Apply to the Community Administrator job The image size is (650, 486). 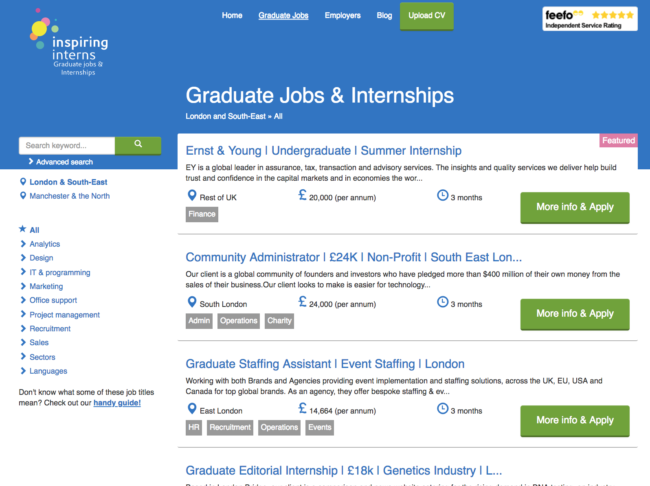(x=574, y=313)
